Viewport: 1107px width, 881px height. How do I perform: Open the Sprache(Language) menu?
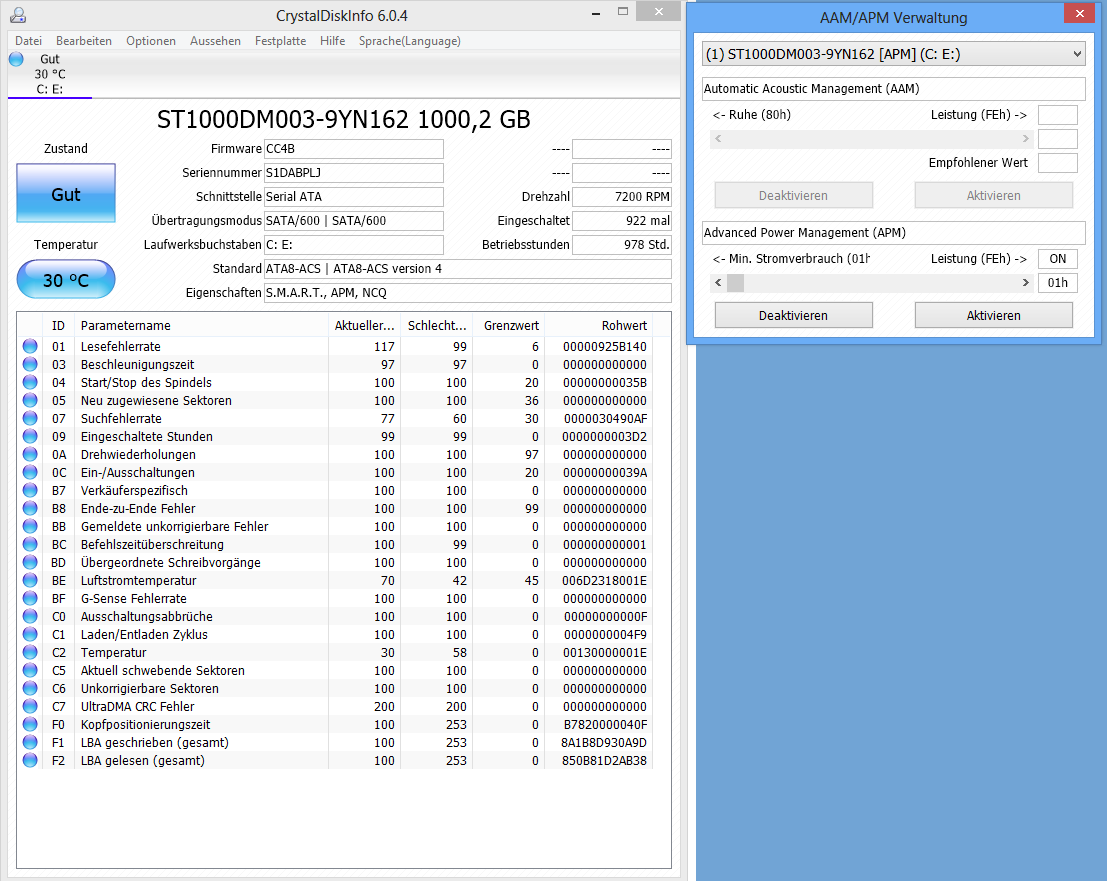[409, 41]
